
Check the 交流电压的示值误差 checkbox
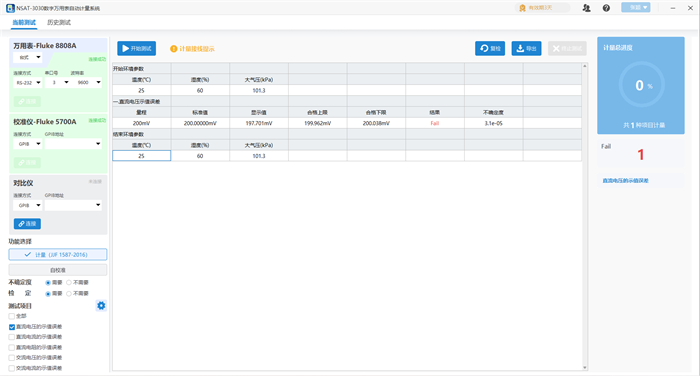pyautogui.click(x=12, y=358)
